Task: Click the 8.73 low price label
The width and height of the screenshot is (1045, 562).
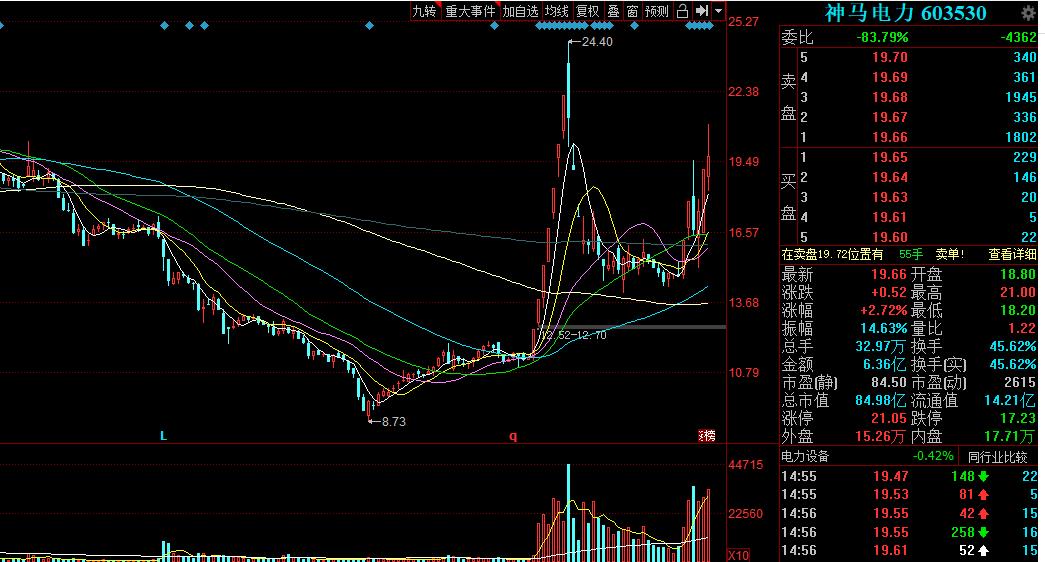Action: 394,421
